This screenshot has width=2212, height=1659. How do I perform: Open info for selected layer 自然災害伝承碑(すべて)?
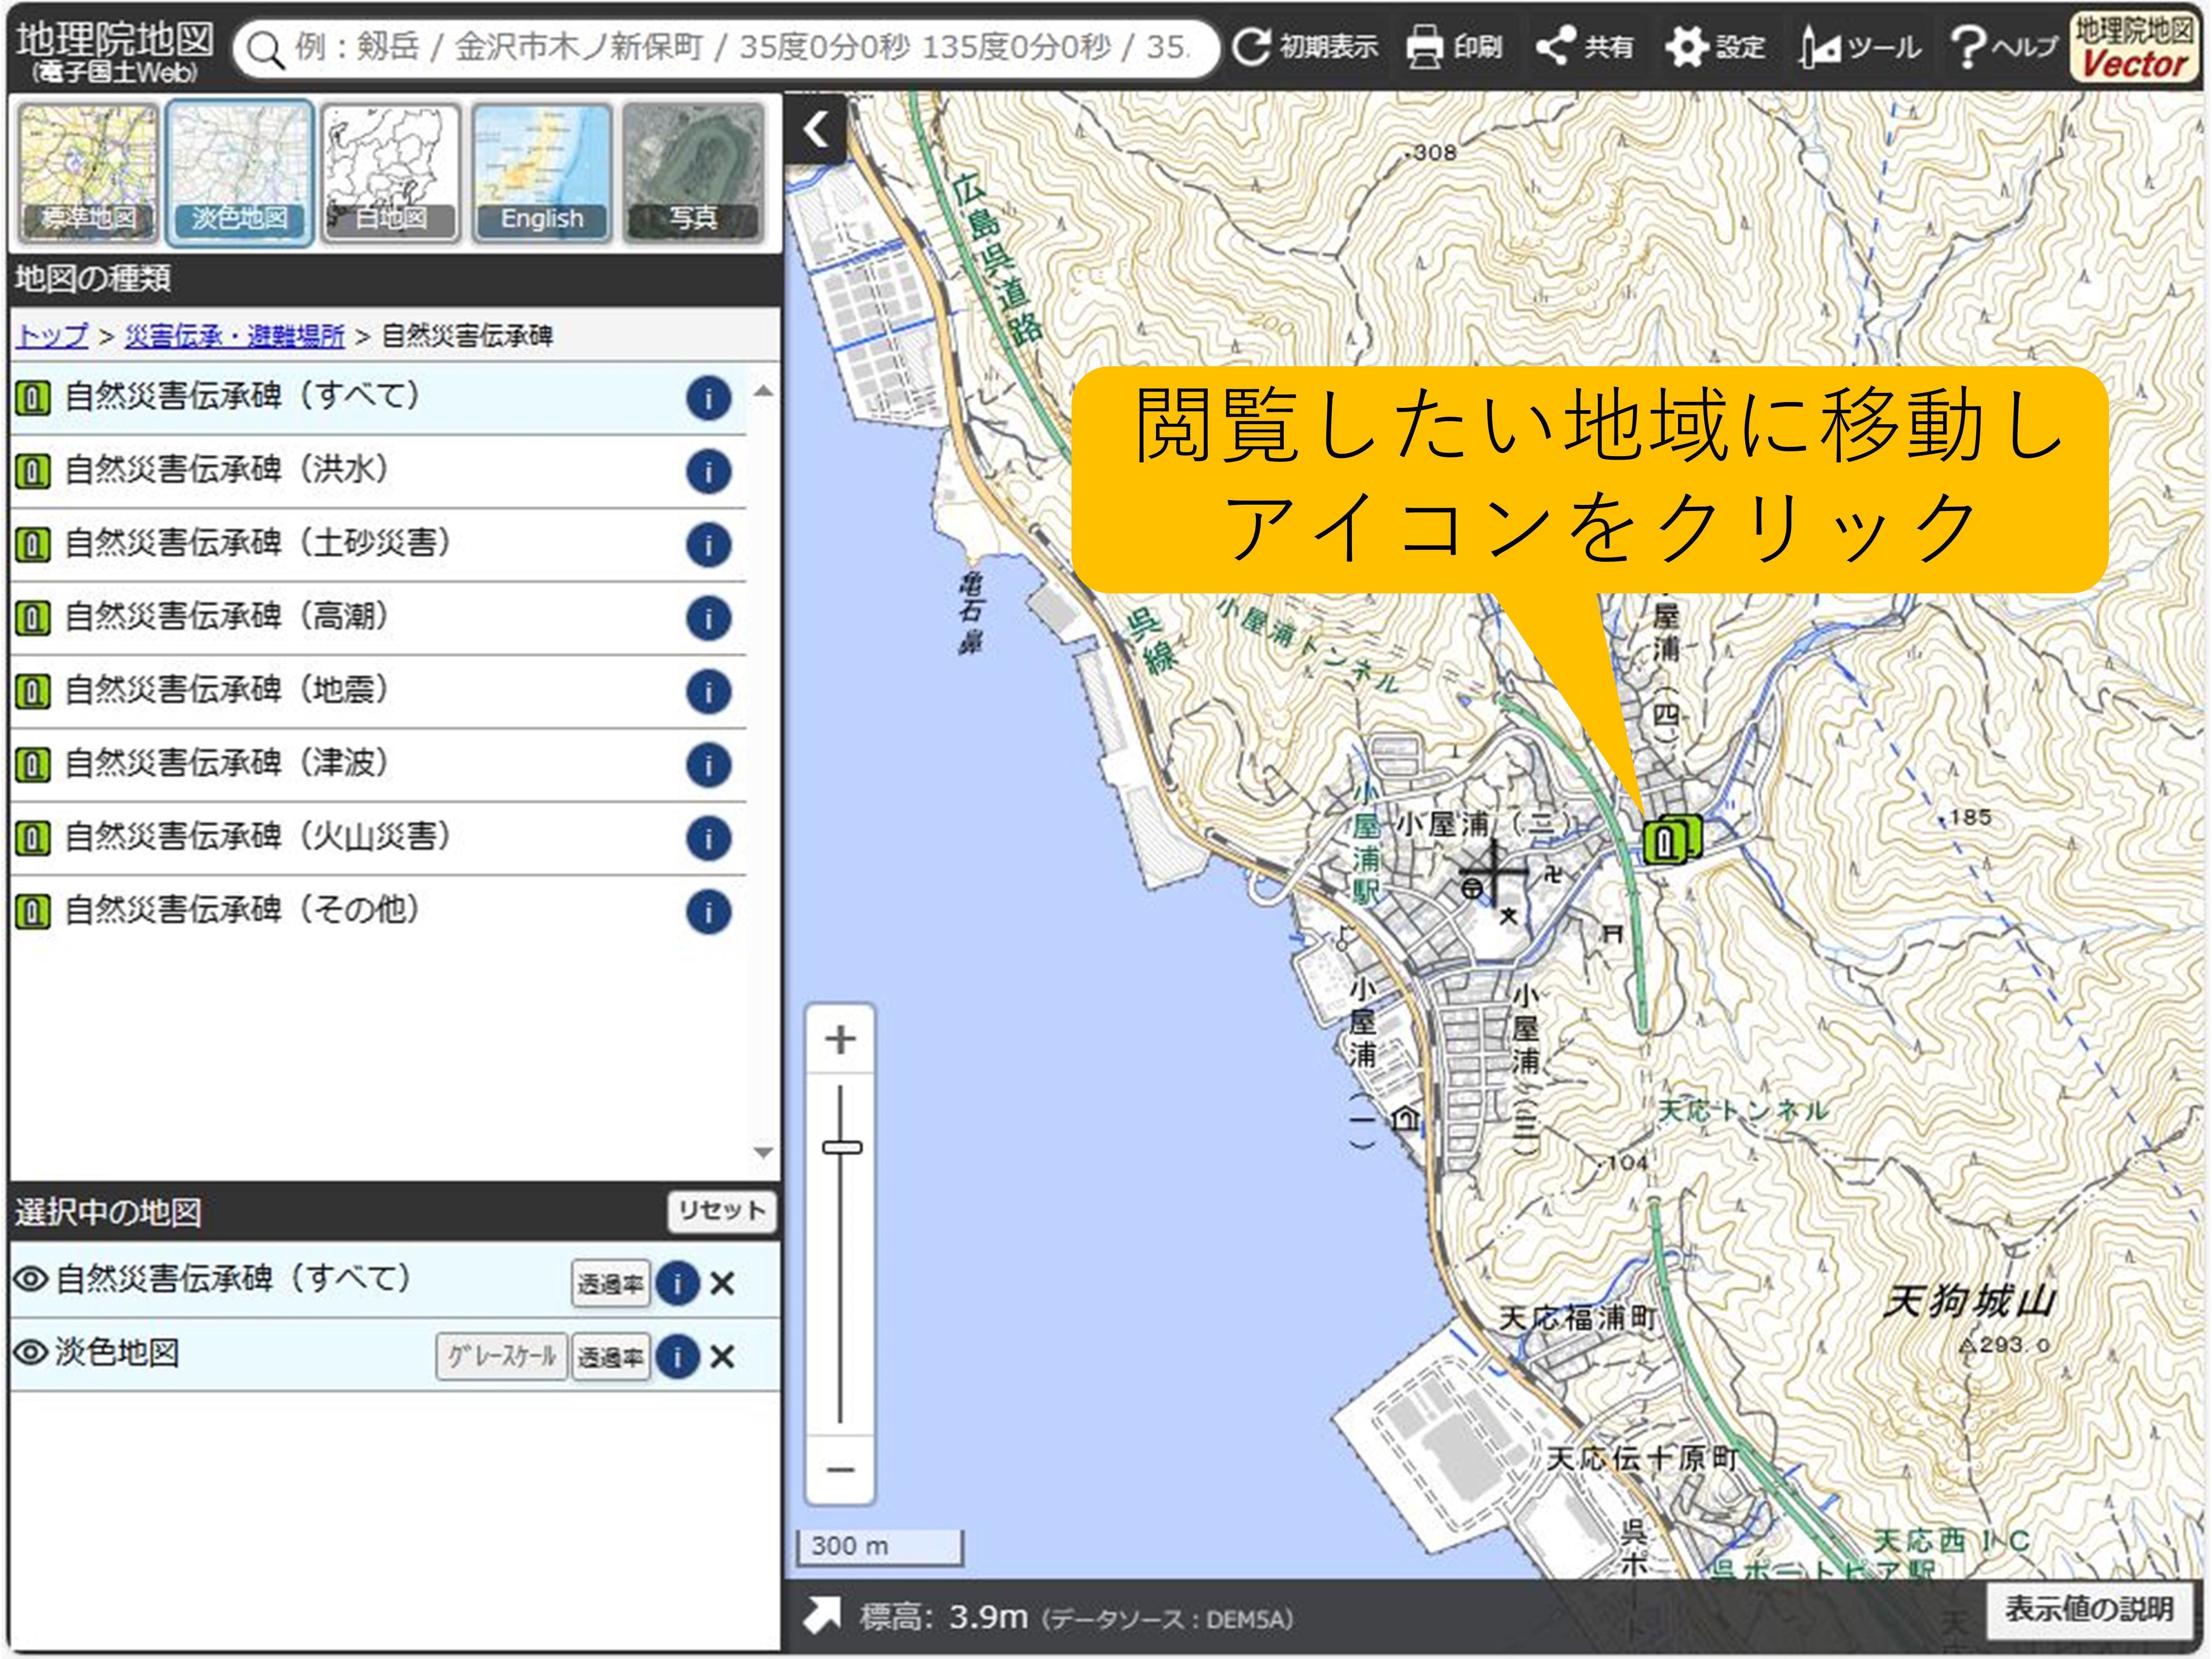pos(678,1283)
